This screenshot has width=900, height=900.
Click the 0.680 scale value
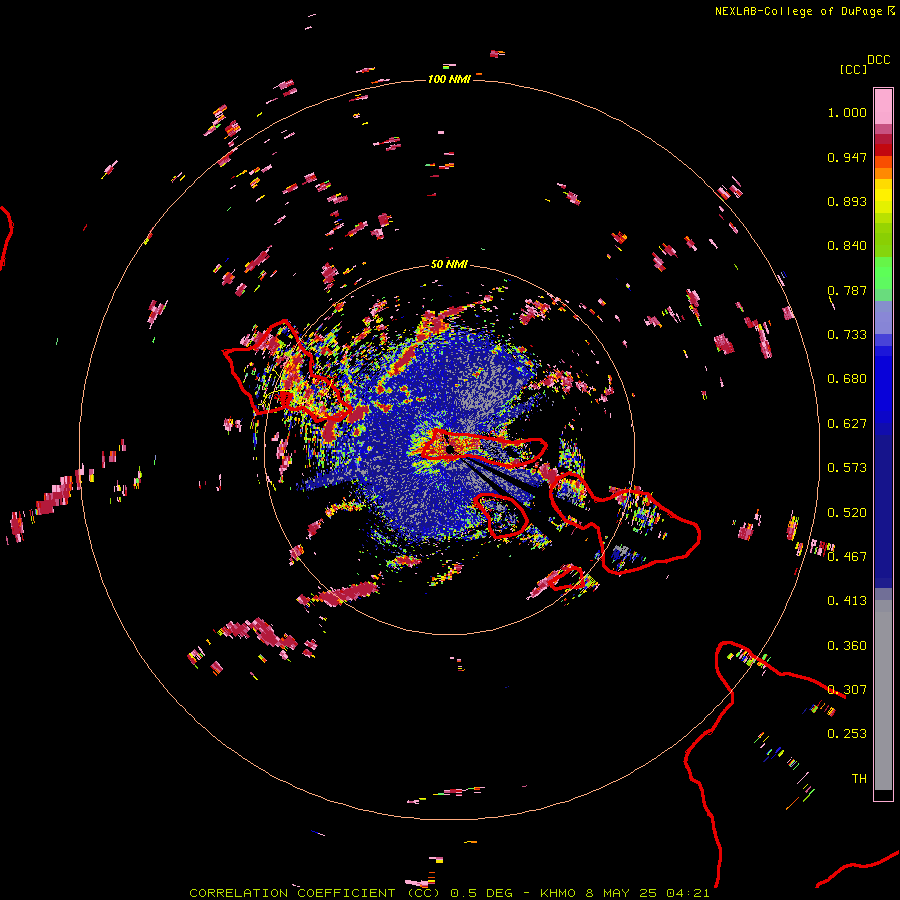[x=847, y=379]
